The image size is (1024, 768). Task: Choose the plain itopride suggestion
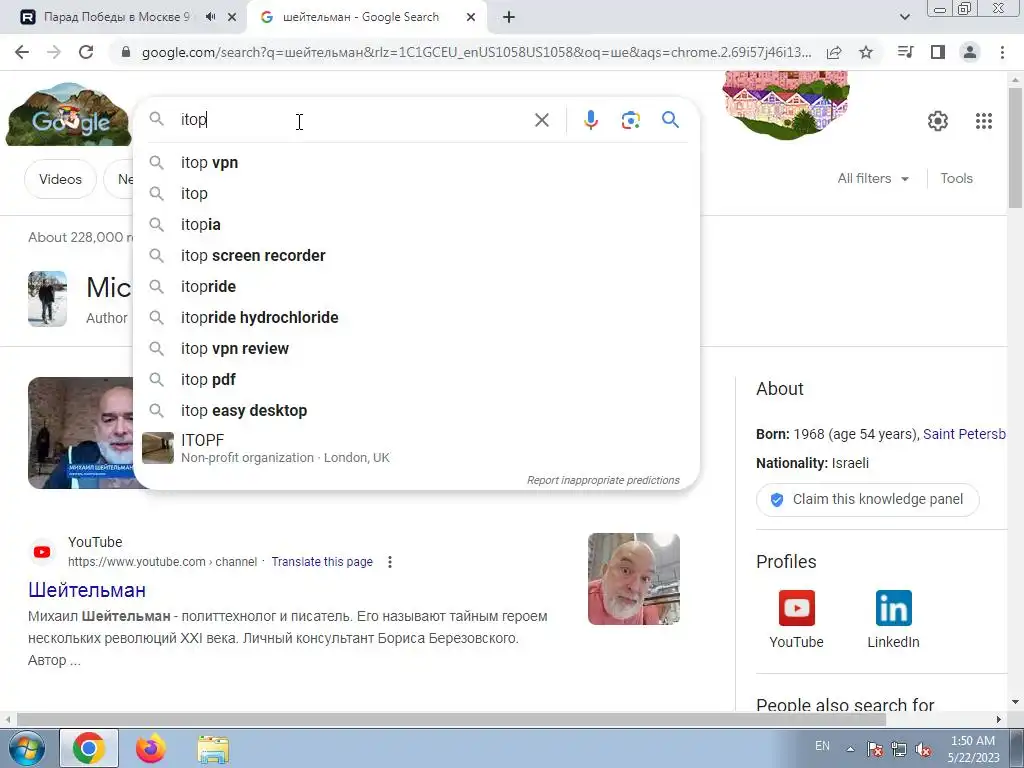pyautogui.click(x=415, y=287)
